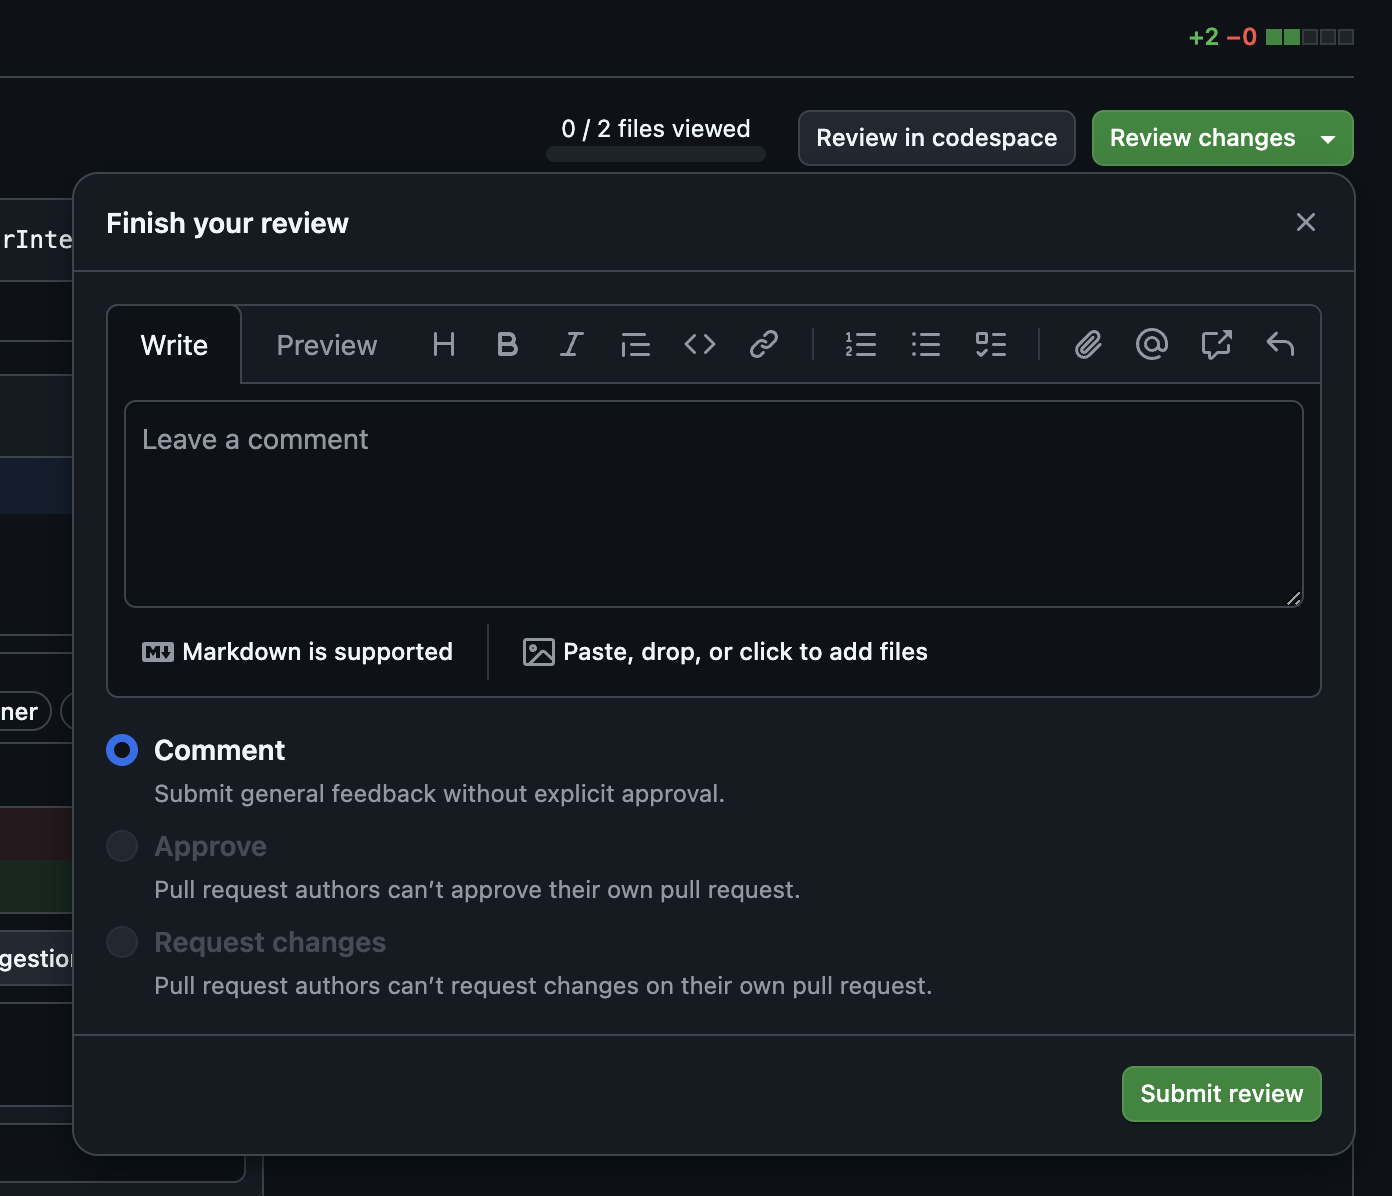Apply italic formatting icon
The height and width of the screenshot is (1196, 1392).
[571, 345]
